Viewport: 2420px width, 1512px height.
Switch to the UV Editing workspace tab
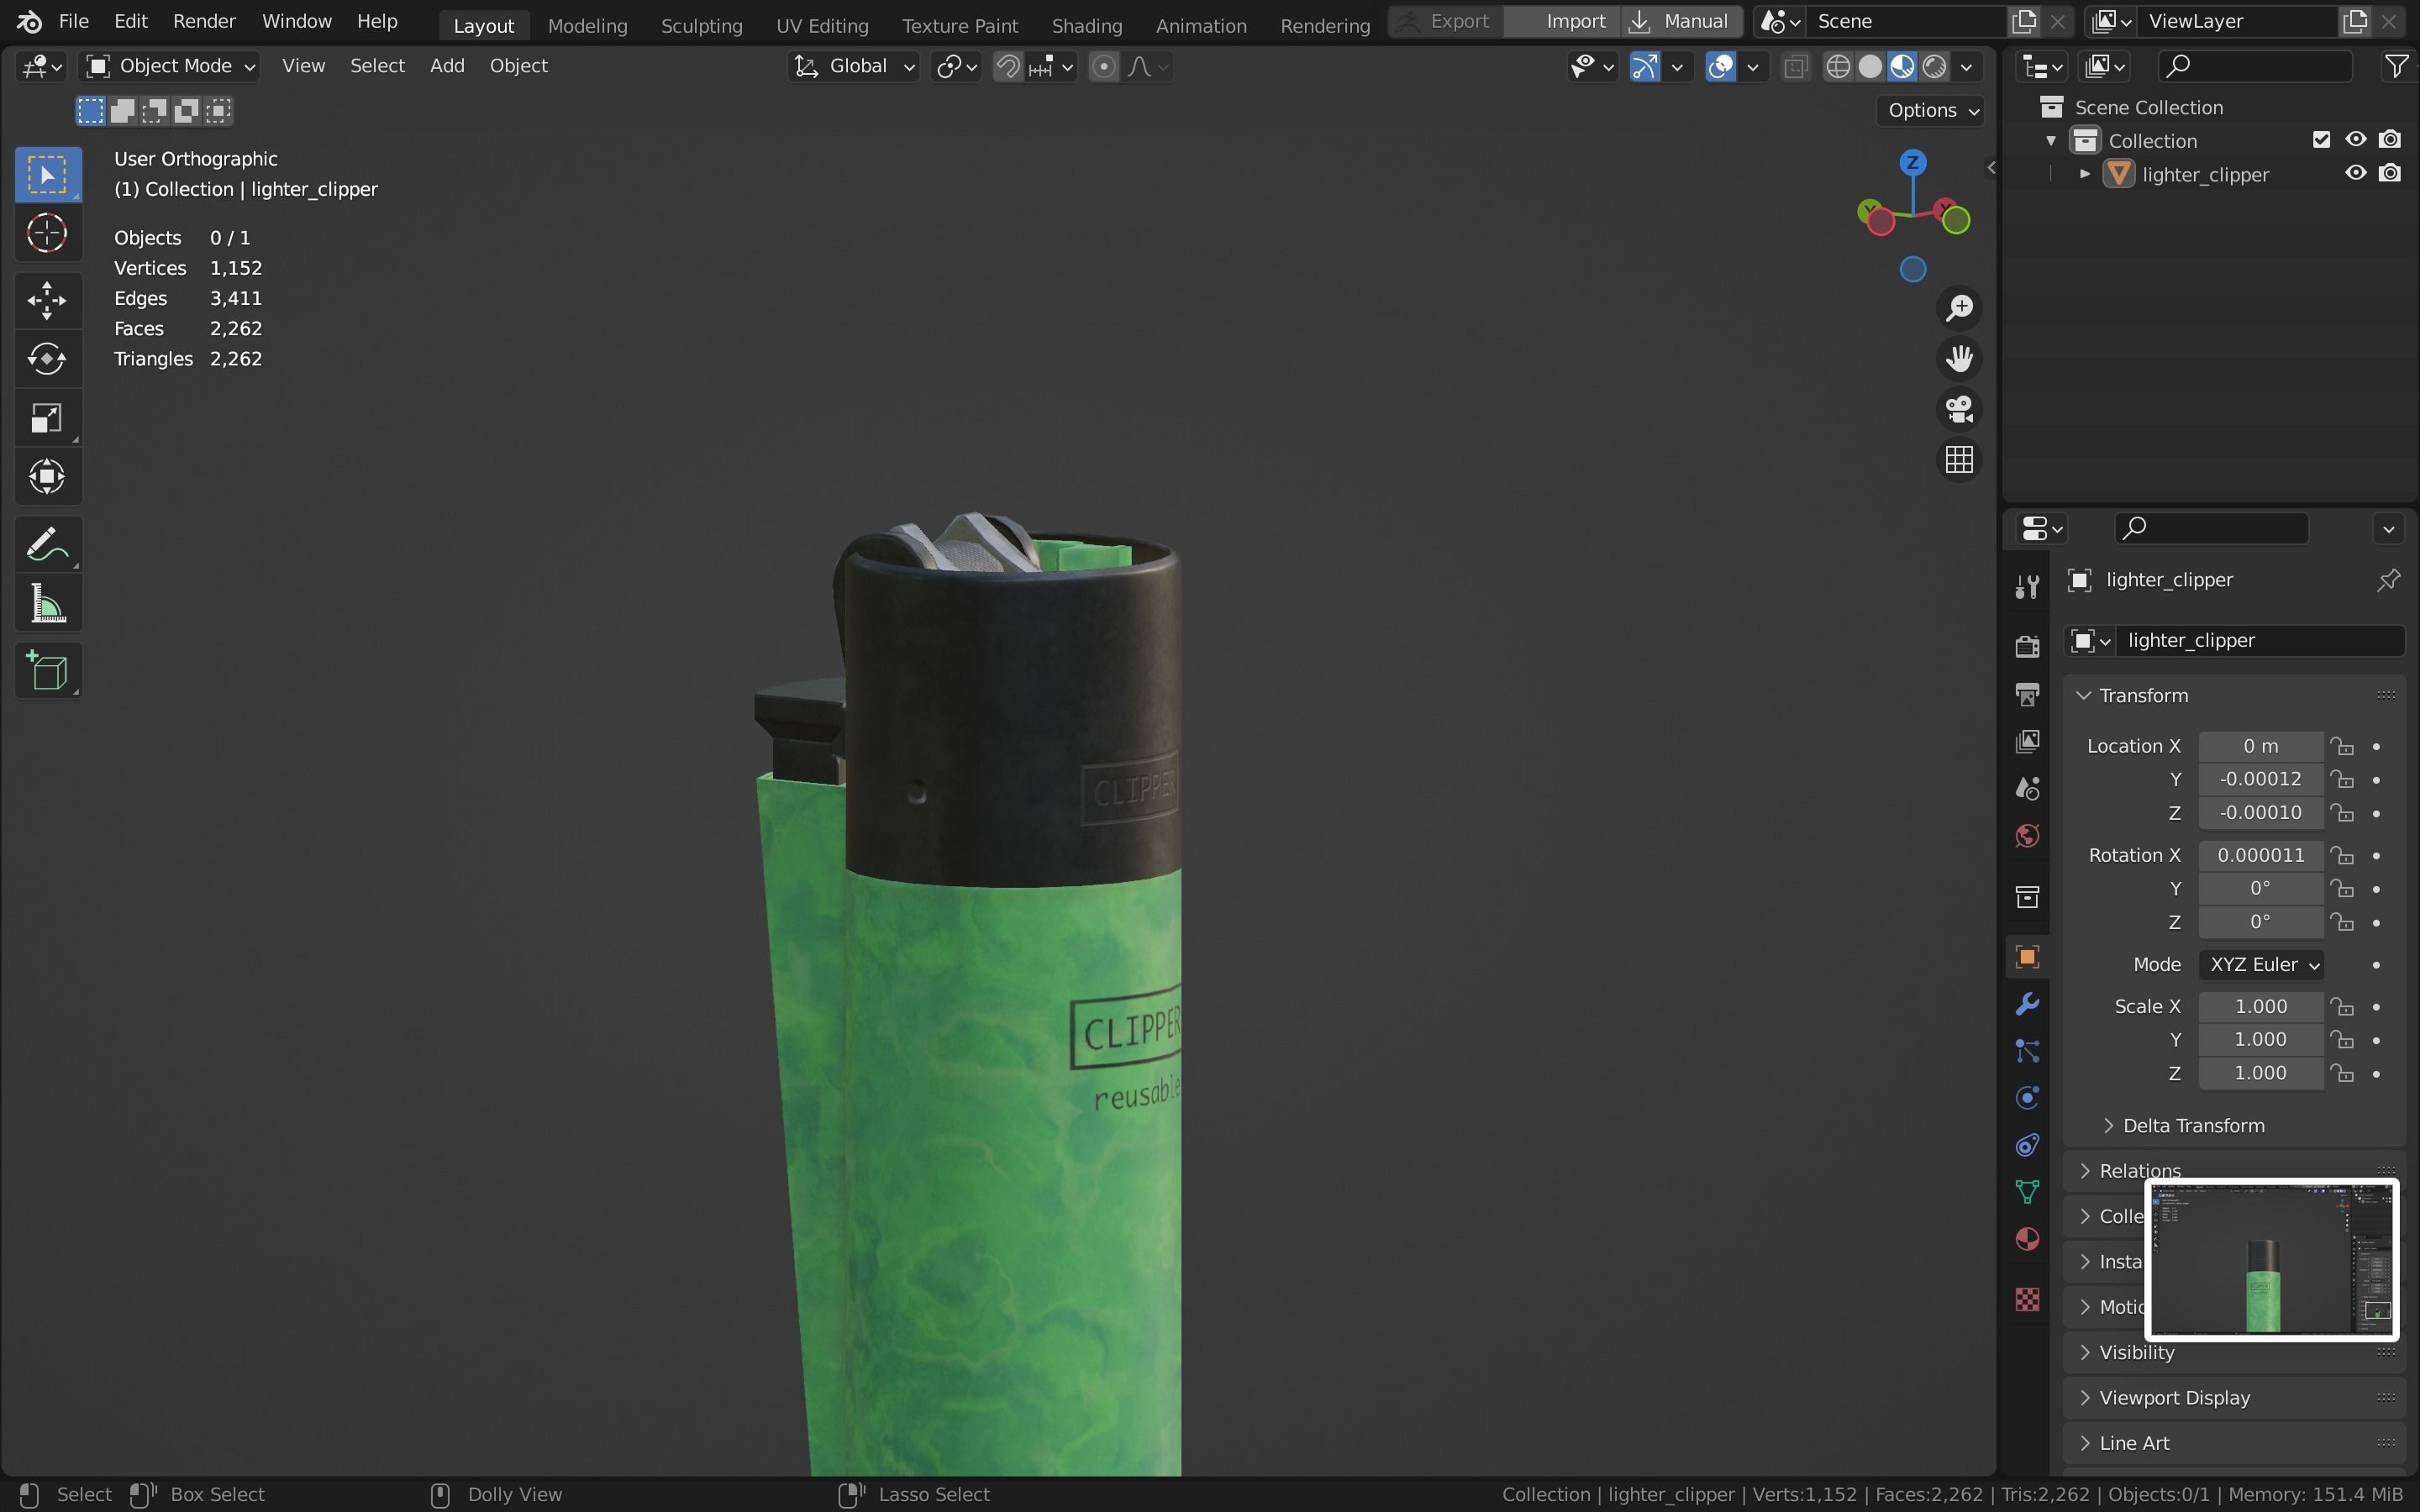[x=822, y=26]
